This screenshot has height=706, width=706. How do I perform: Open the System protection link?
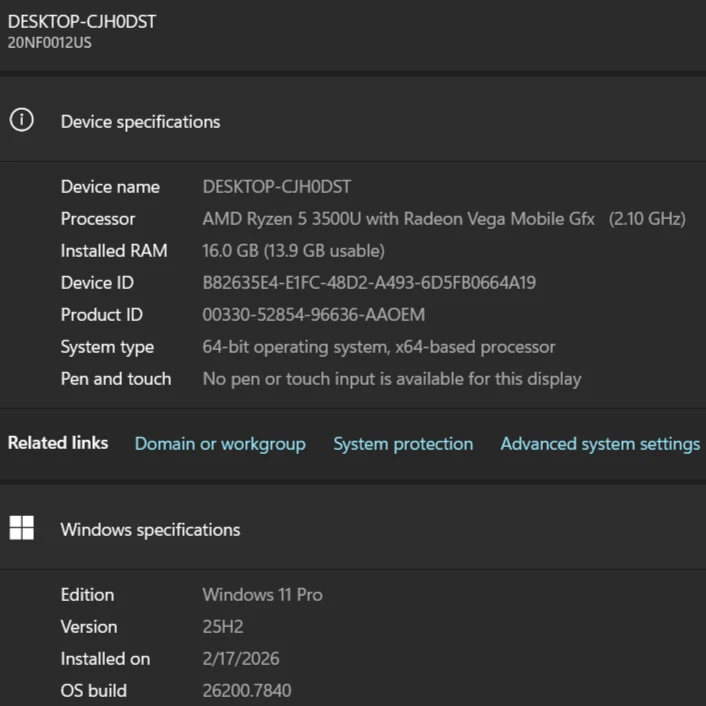coord(403,444)
